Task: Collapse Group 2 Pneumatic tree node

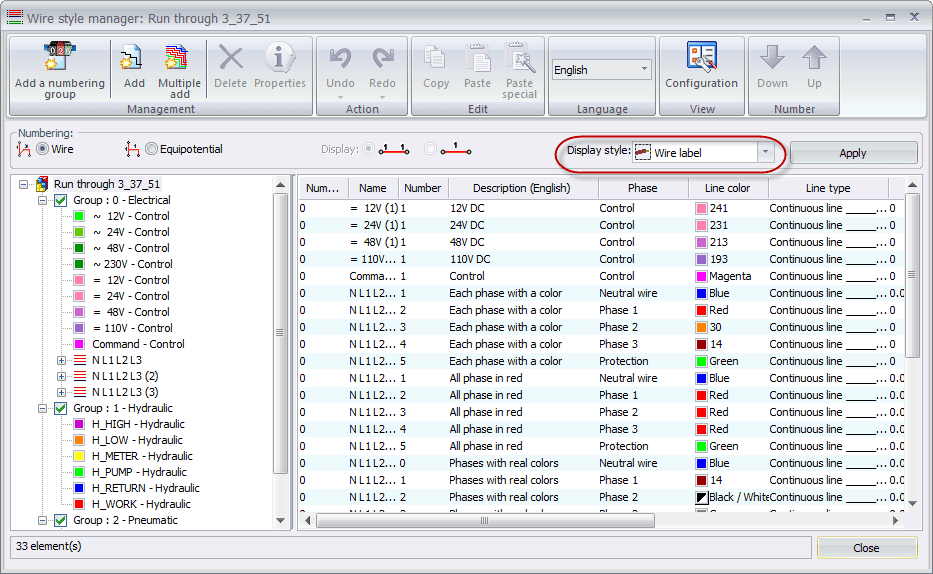Action: pyautogui.click(x=42, y=520)
